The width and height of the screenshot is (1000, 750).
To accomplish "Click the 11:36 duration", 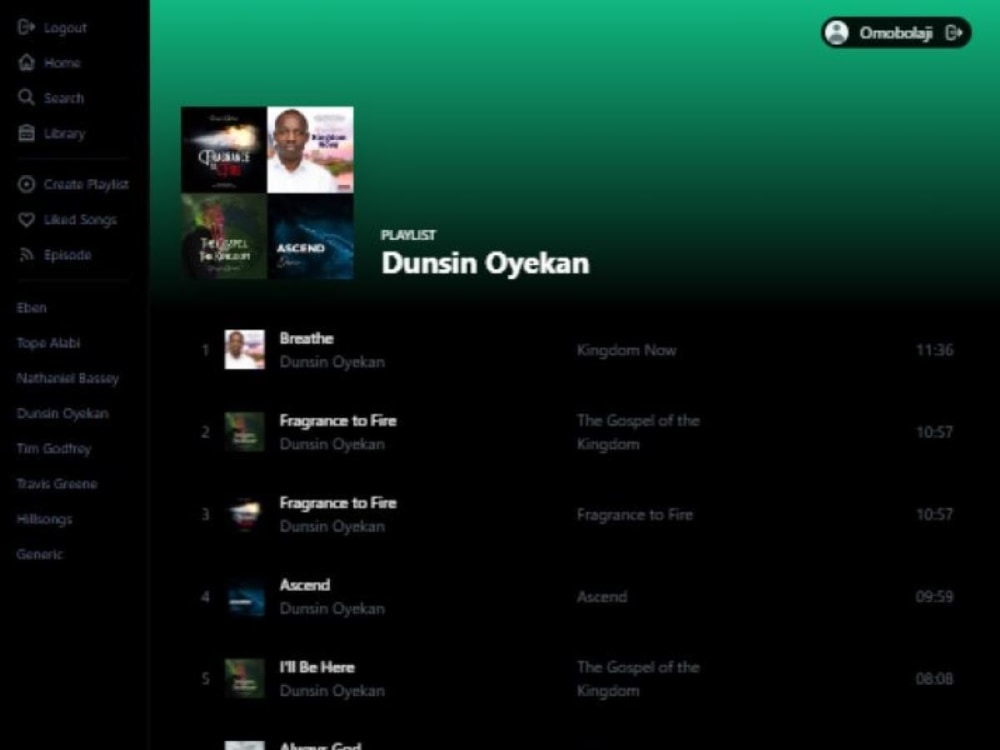I will tap(934, 350).
